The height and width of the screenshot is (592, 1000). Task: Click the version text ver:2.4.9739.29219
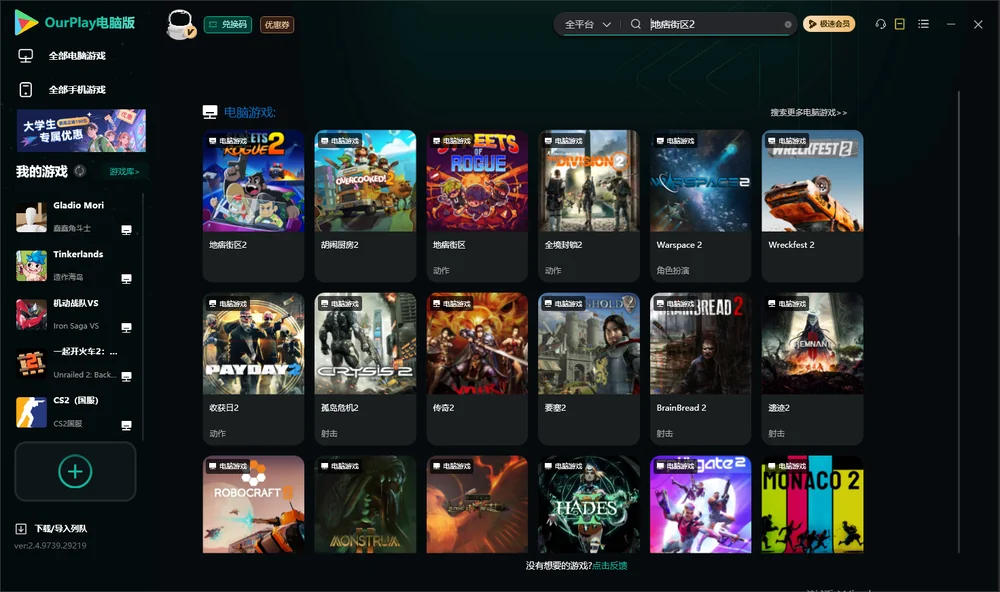50,545
